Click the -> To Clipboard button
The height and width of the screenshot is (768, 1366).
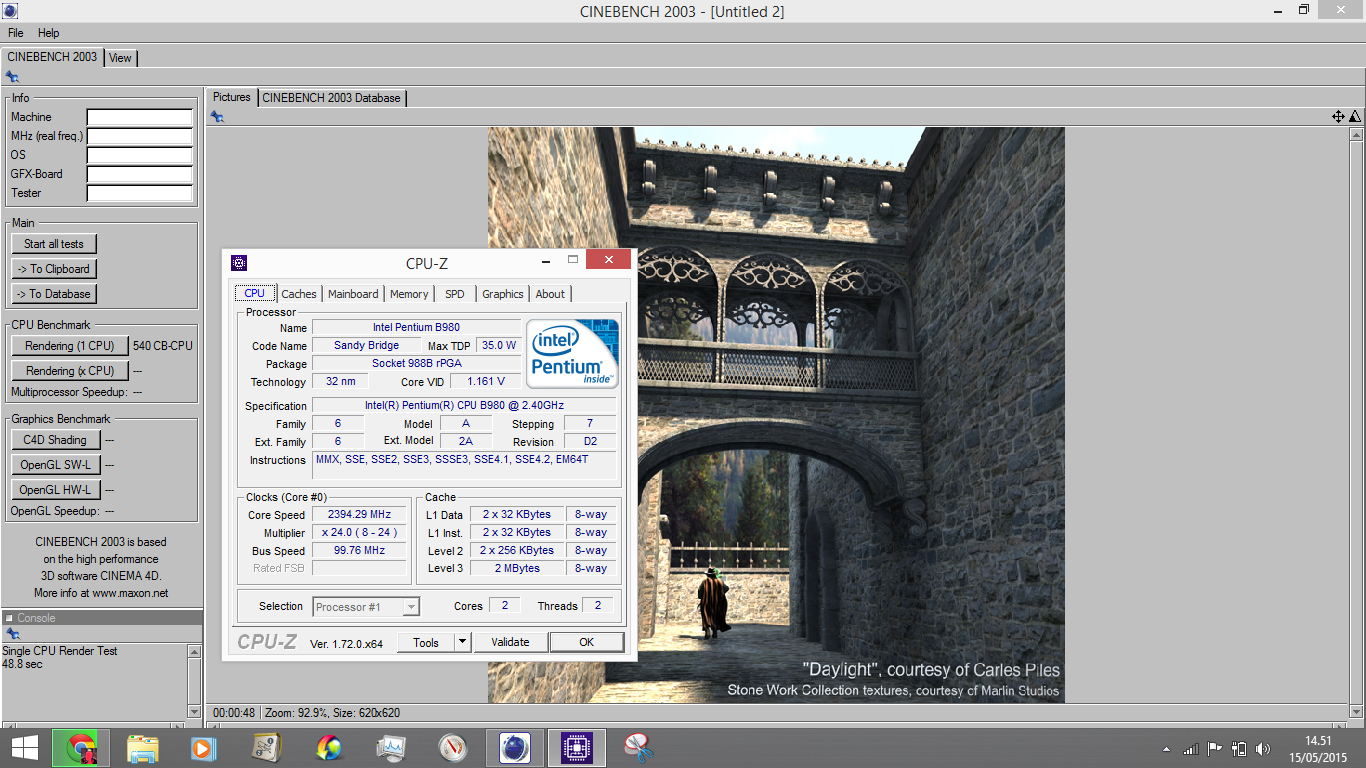[54, 269]
